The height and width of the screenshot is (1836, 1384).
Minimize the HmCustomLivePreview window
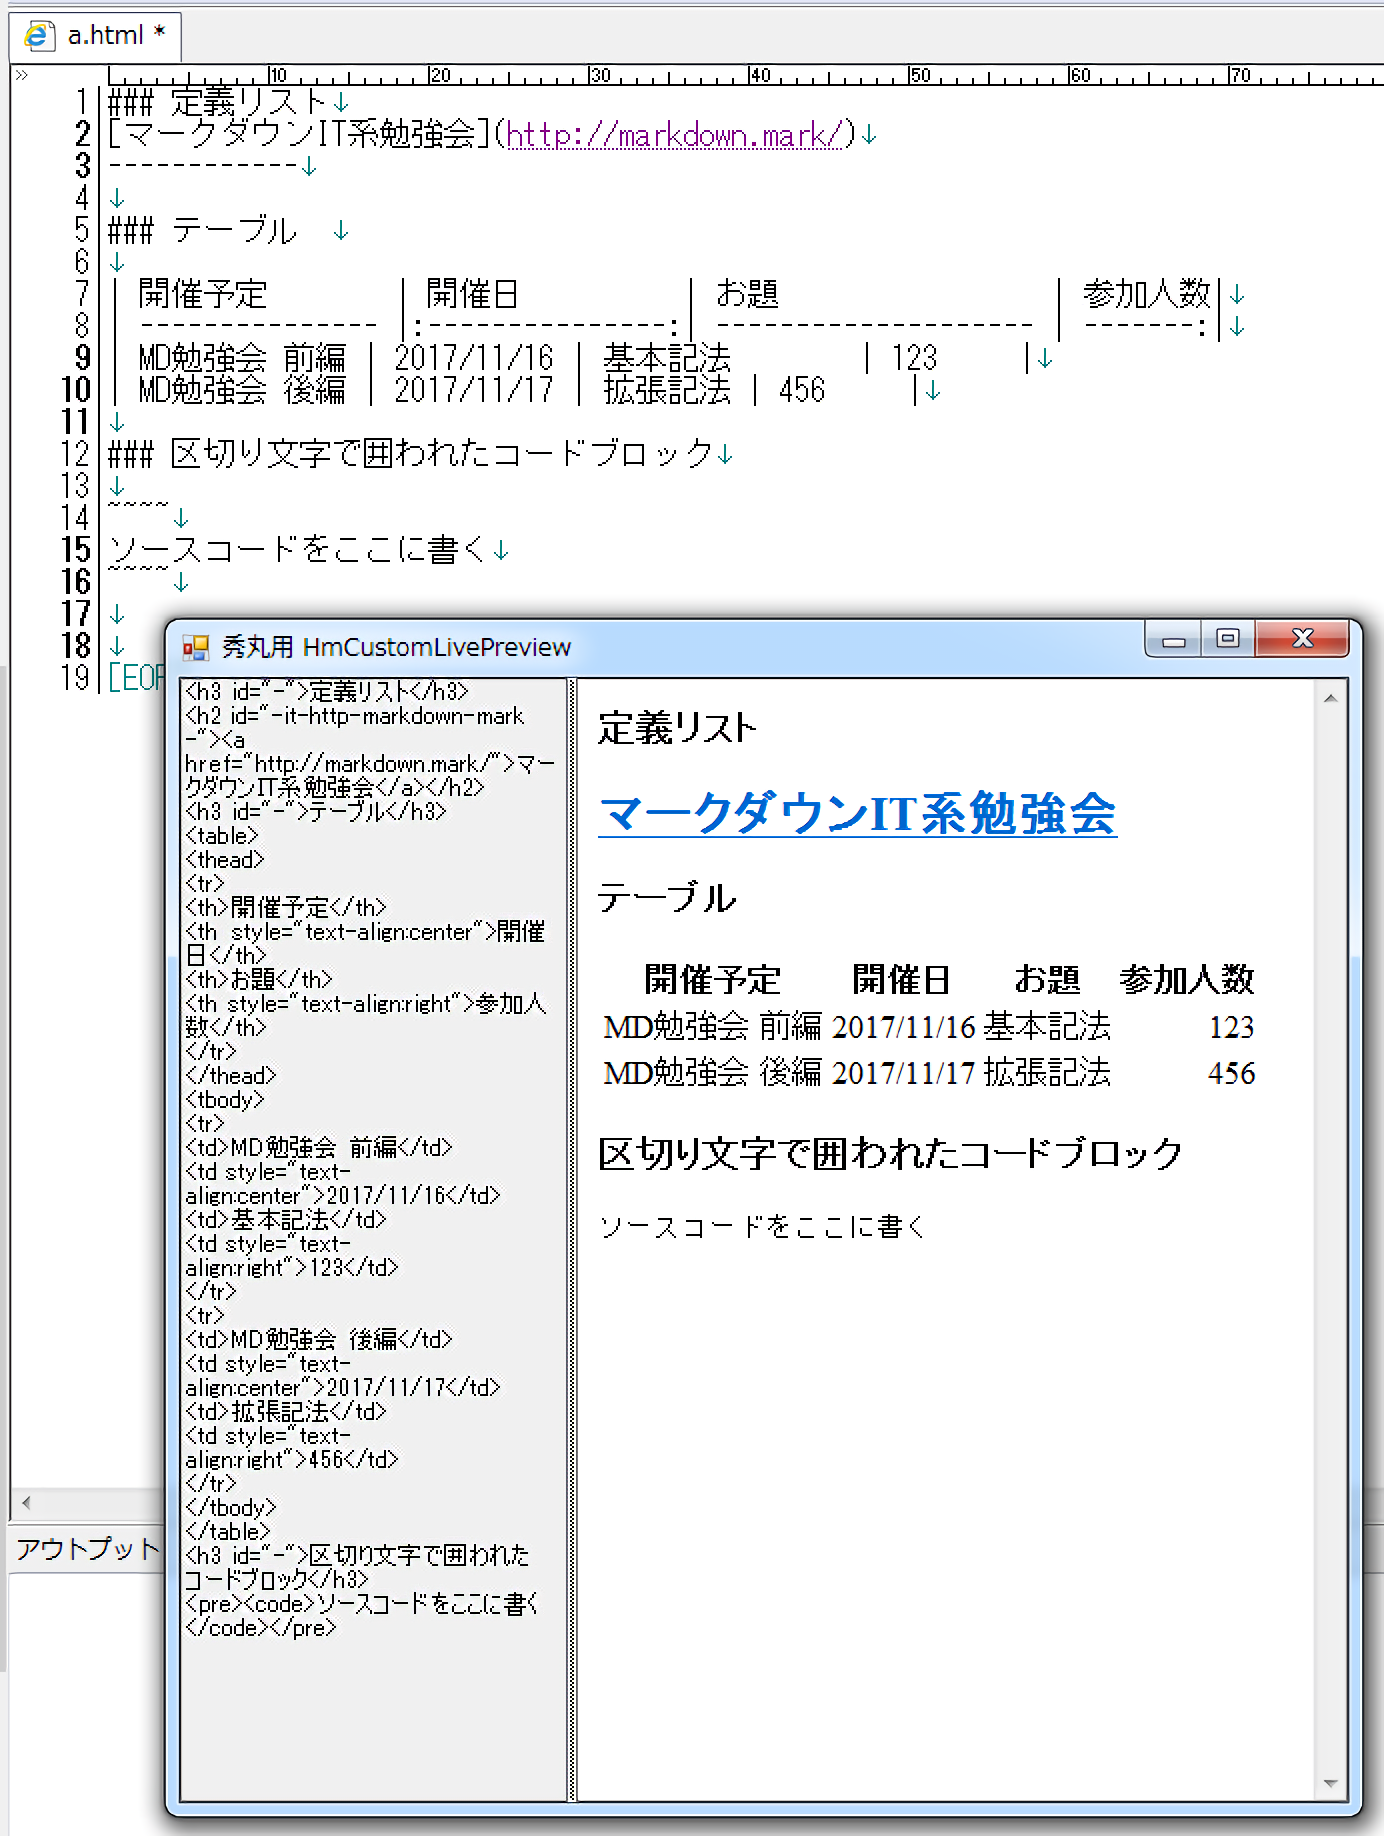[1174, 640]
